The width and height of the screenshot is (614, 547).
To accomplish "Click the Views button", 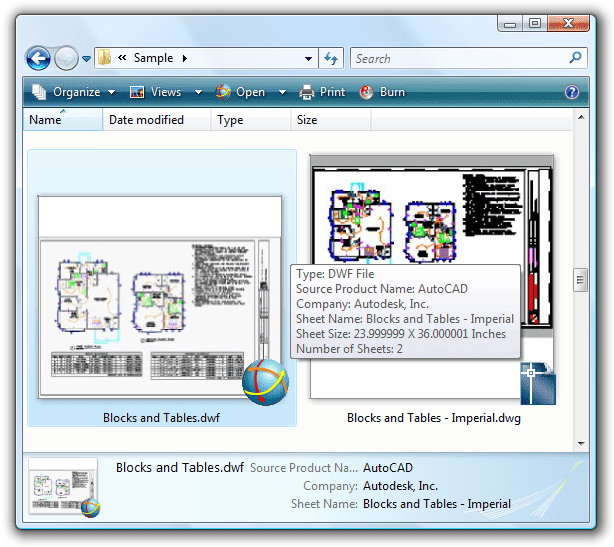I will tap(155, 92).
